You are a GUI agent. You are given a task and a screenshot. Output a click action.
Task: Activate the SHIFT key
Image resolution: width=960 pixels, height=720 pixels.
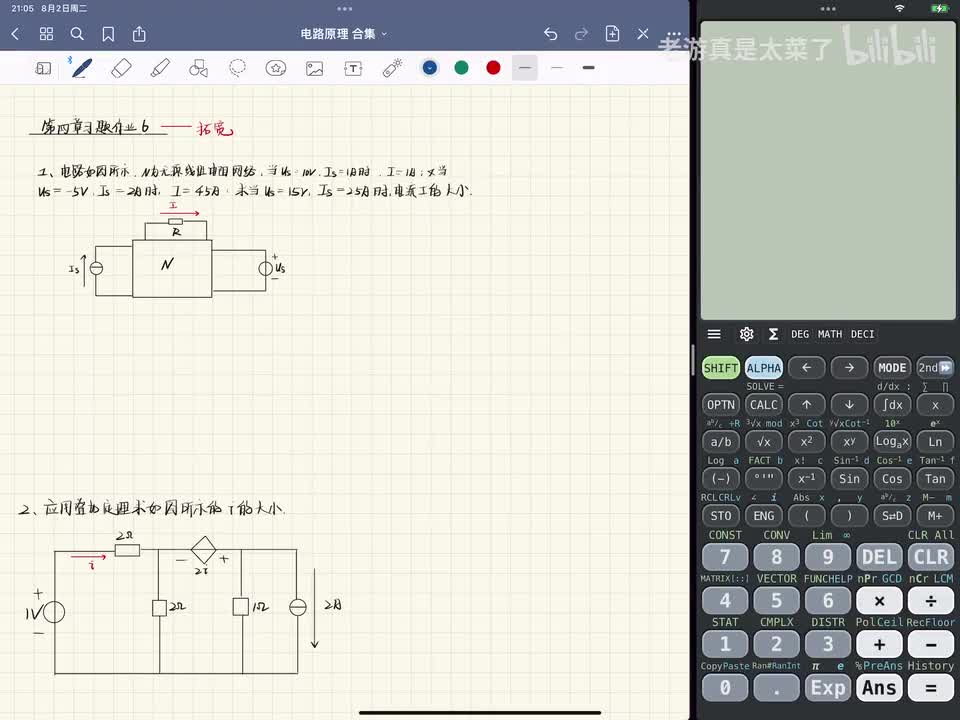(721, 368)
